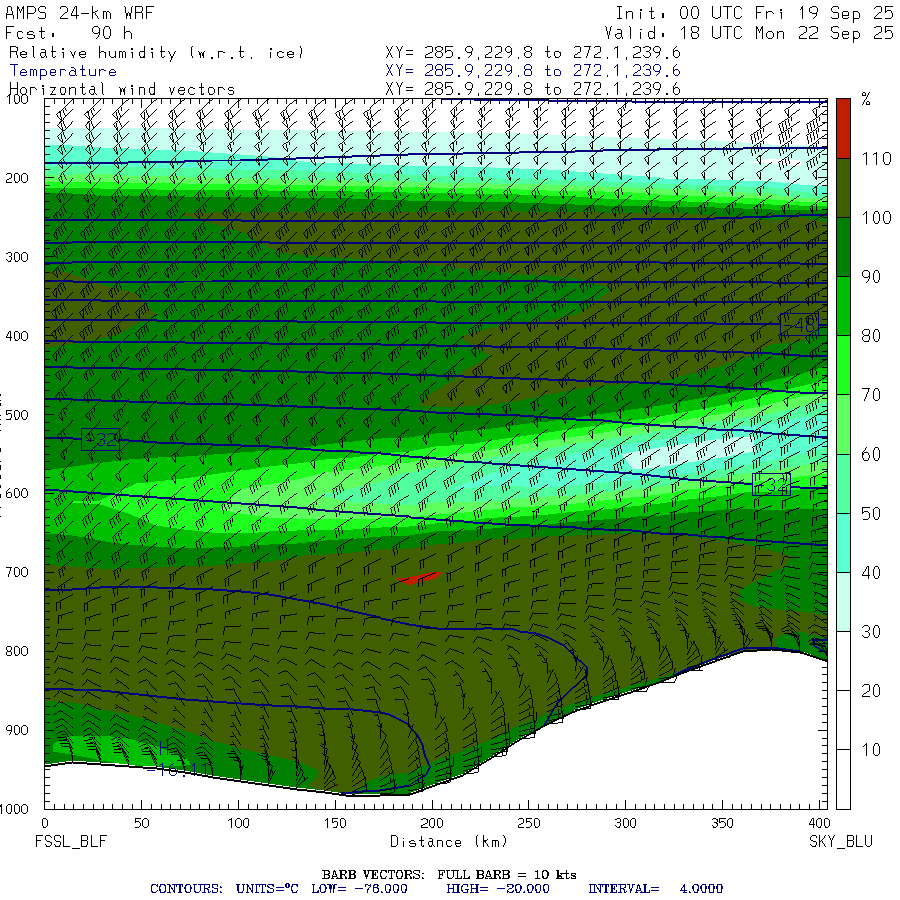This screenshot has height=900, width=900.
Task: Click the 'Init: 00 UTC Fri 19 Sep 25' text
Action: point(754,13)
